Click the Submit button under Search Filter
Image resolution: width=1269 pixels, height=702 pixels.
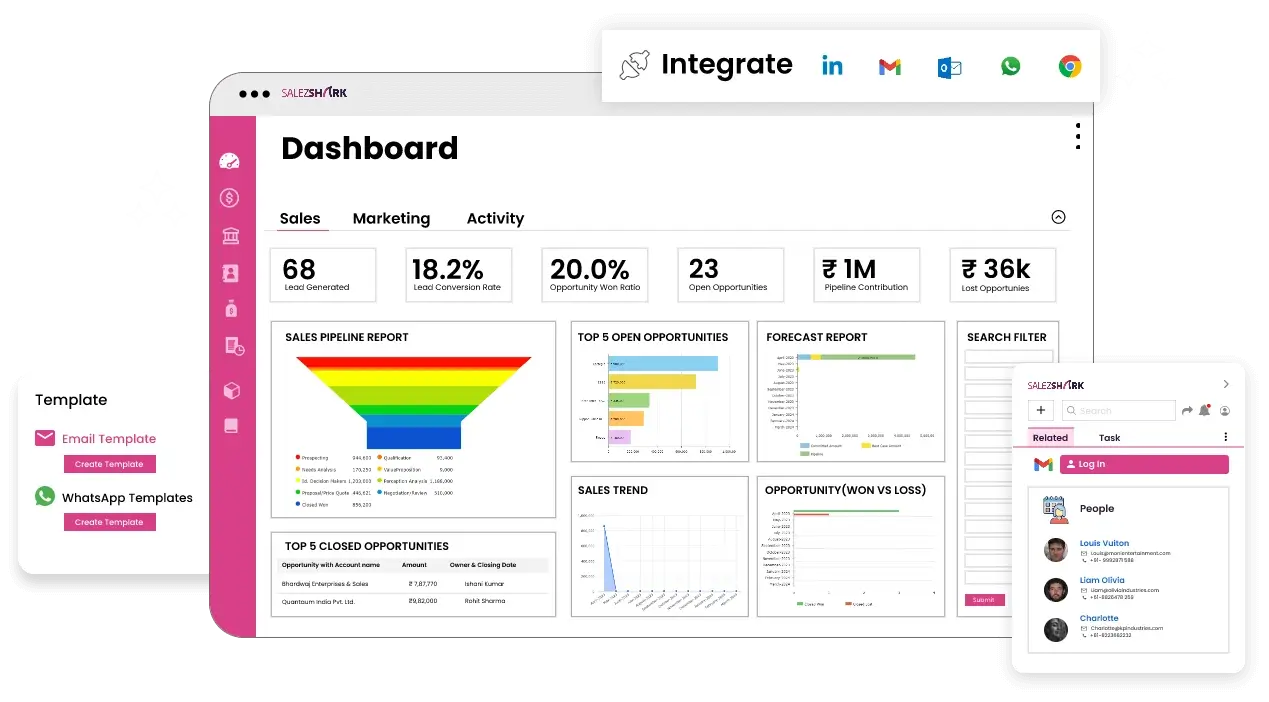984,600
